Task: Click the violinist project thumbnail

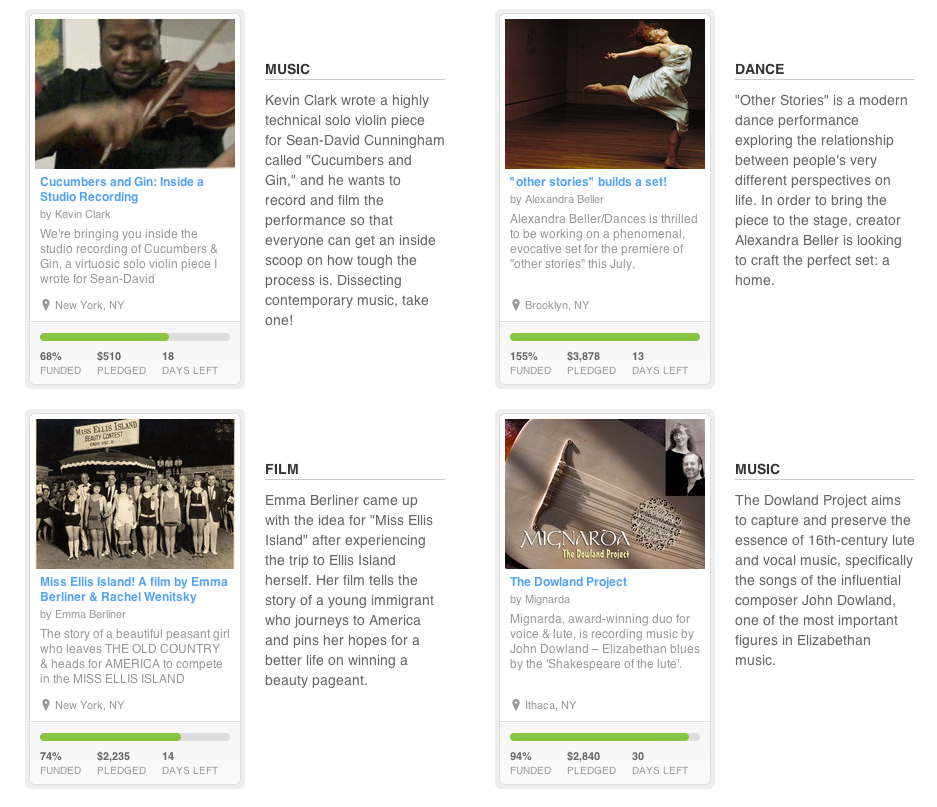Action: (x=135, y=93)
